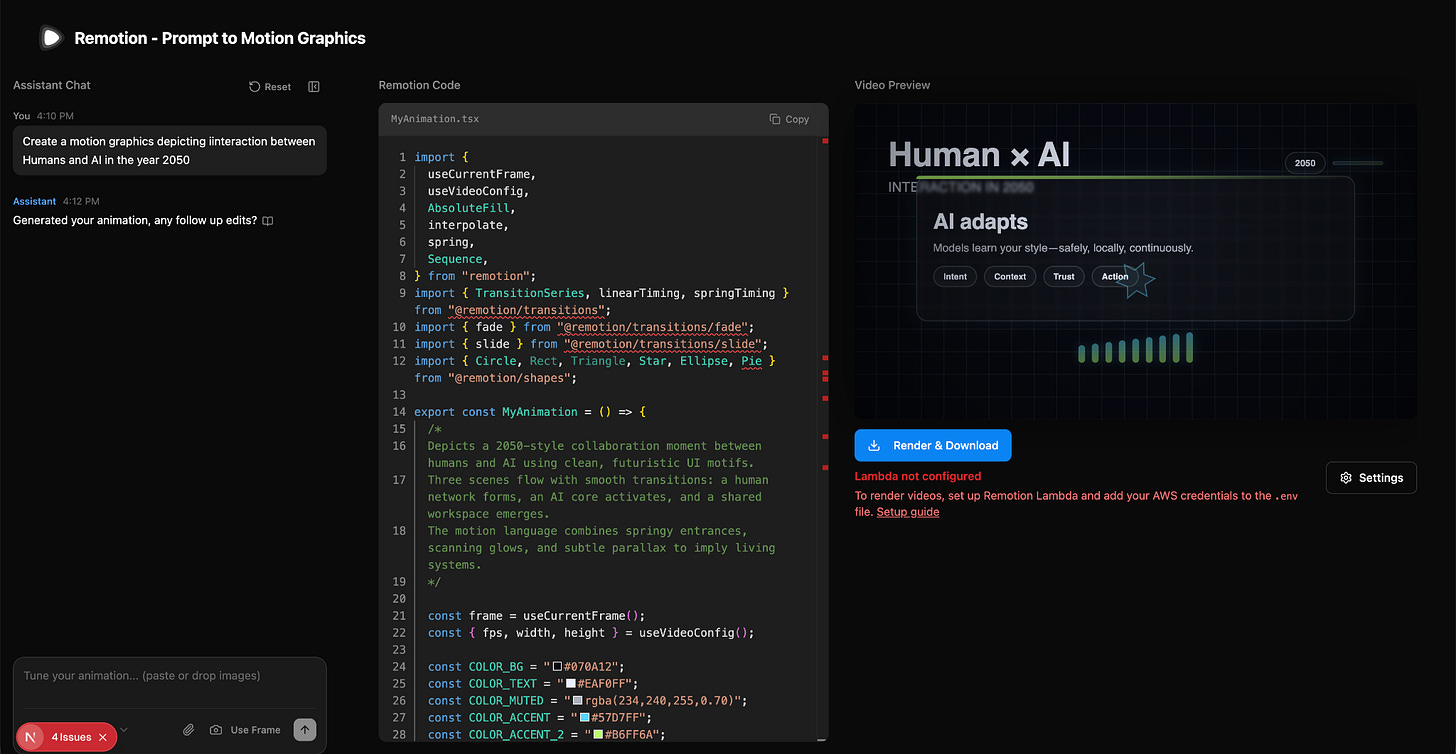The height and width of the screenshot is (754, 1456).
Task: Open the model dropdown chevron in chat input
Action: (x=124, y=730)
